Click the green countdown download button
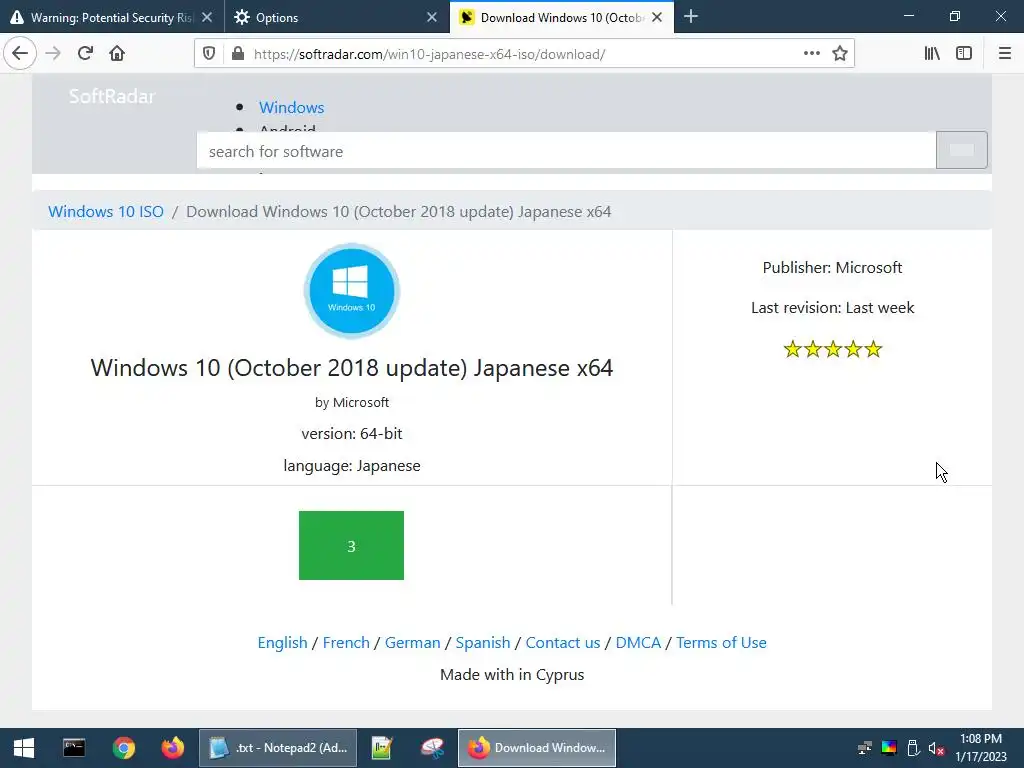This screenshot has height=768, width=1024. [x=351, y=545]
